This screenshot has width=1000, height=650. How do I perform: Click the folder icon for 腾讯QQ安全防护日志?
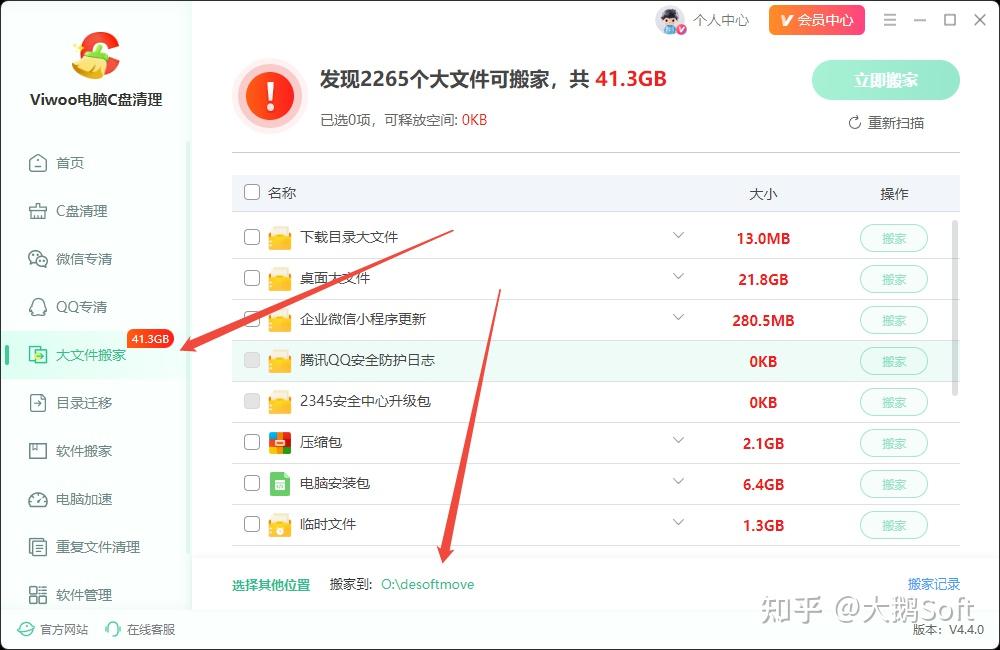pyautogui.click(x=280, y=361)
